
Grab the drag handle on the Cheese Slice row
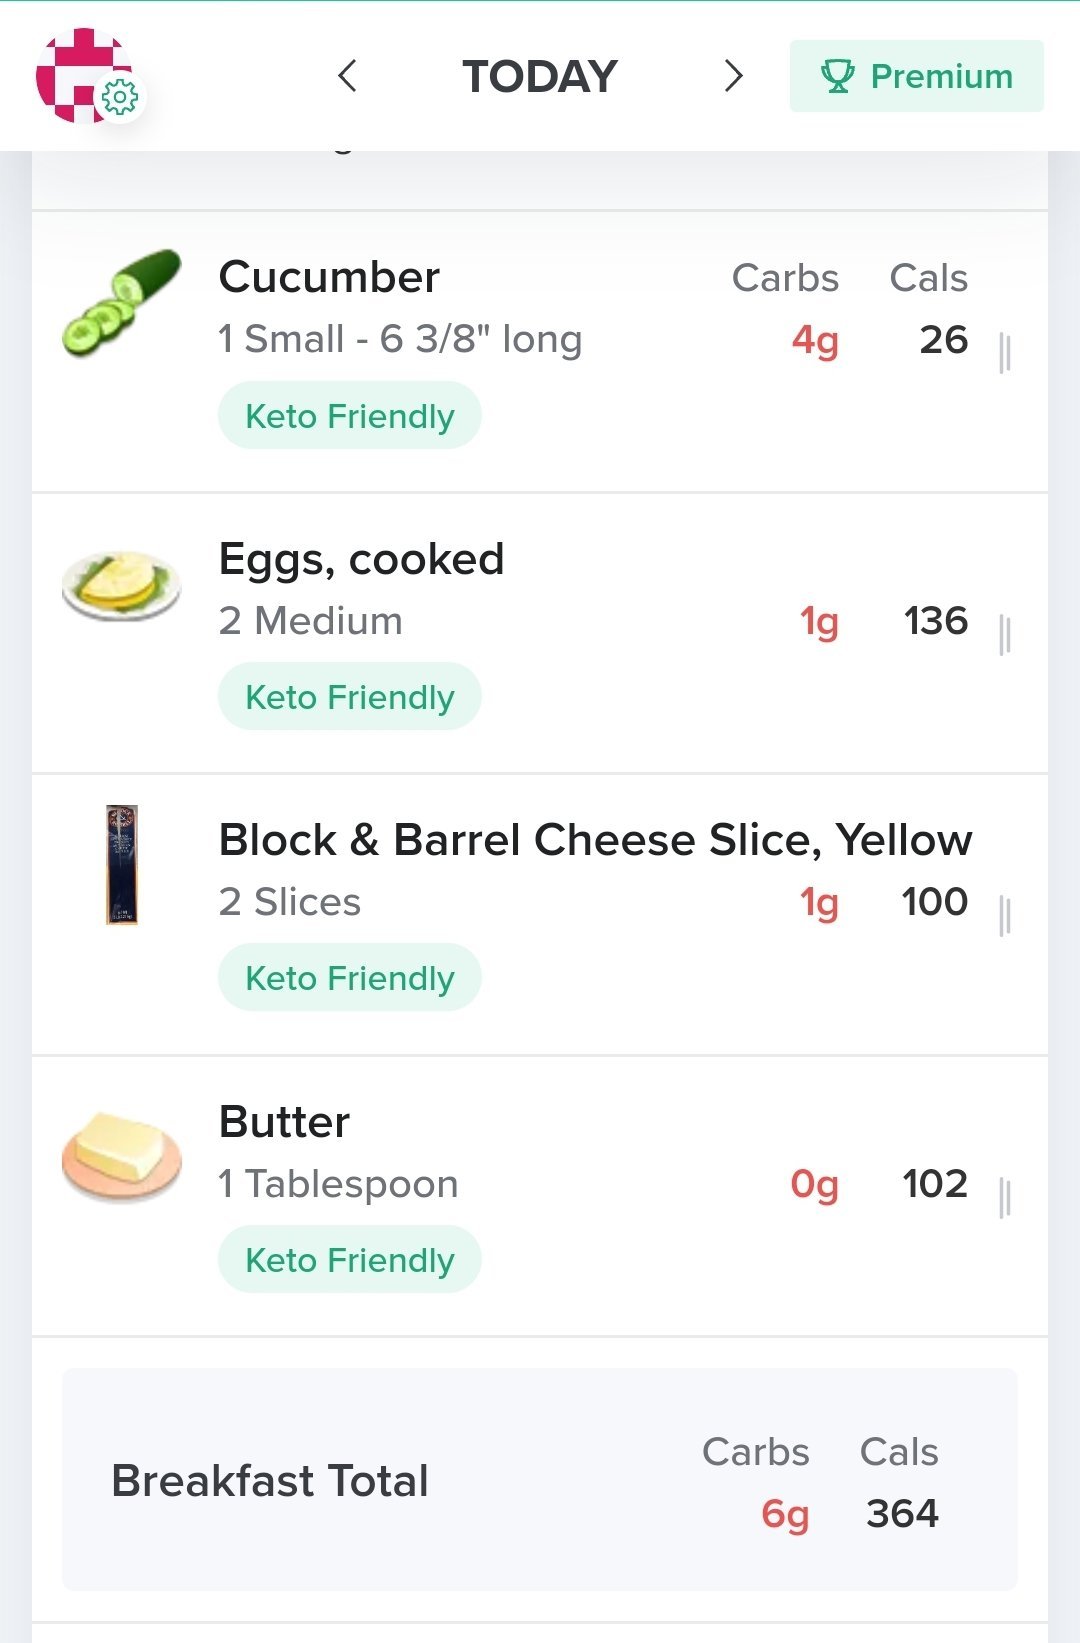(x=1005, y=916)
